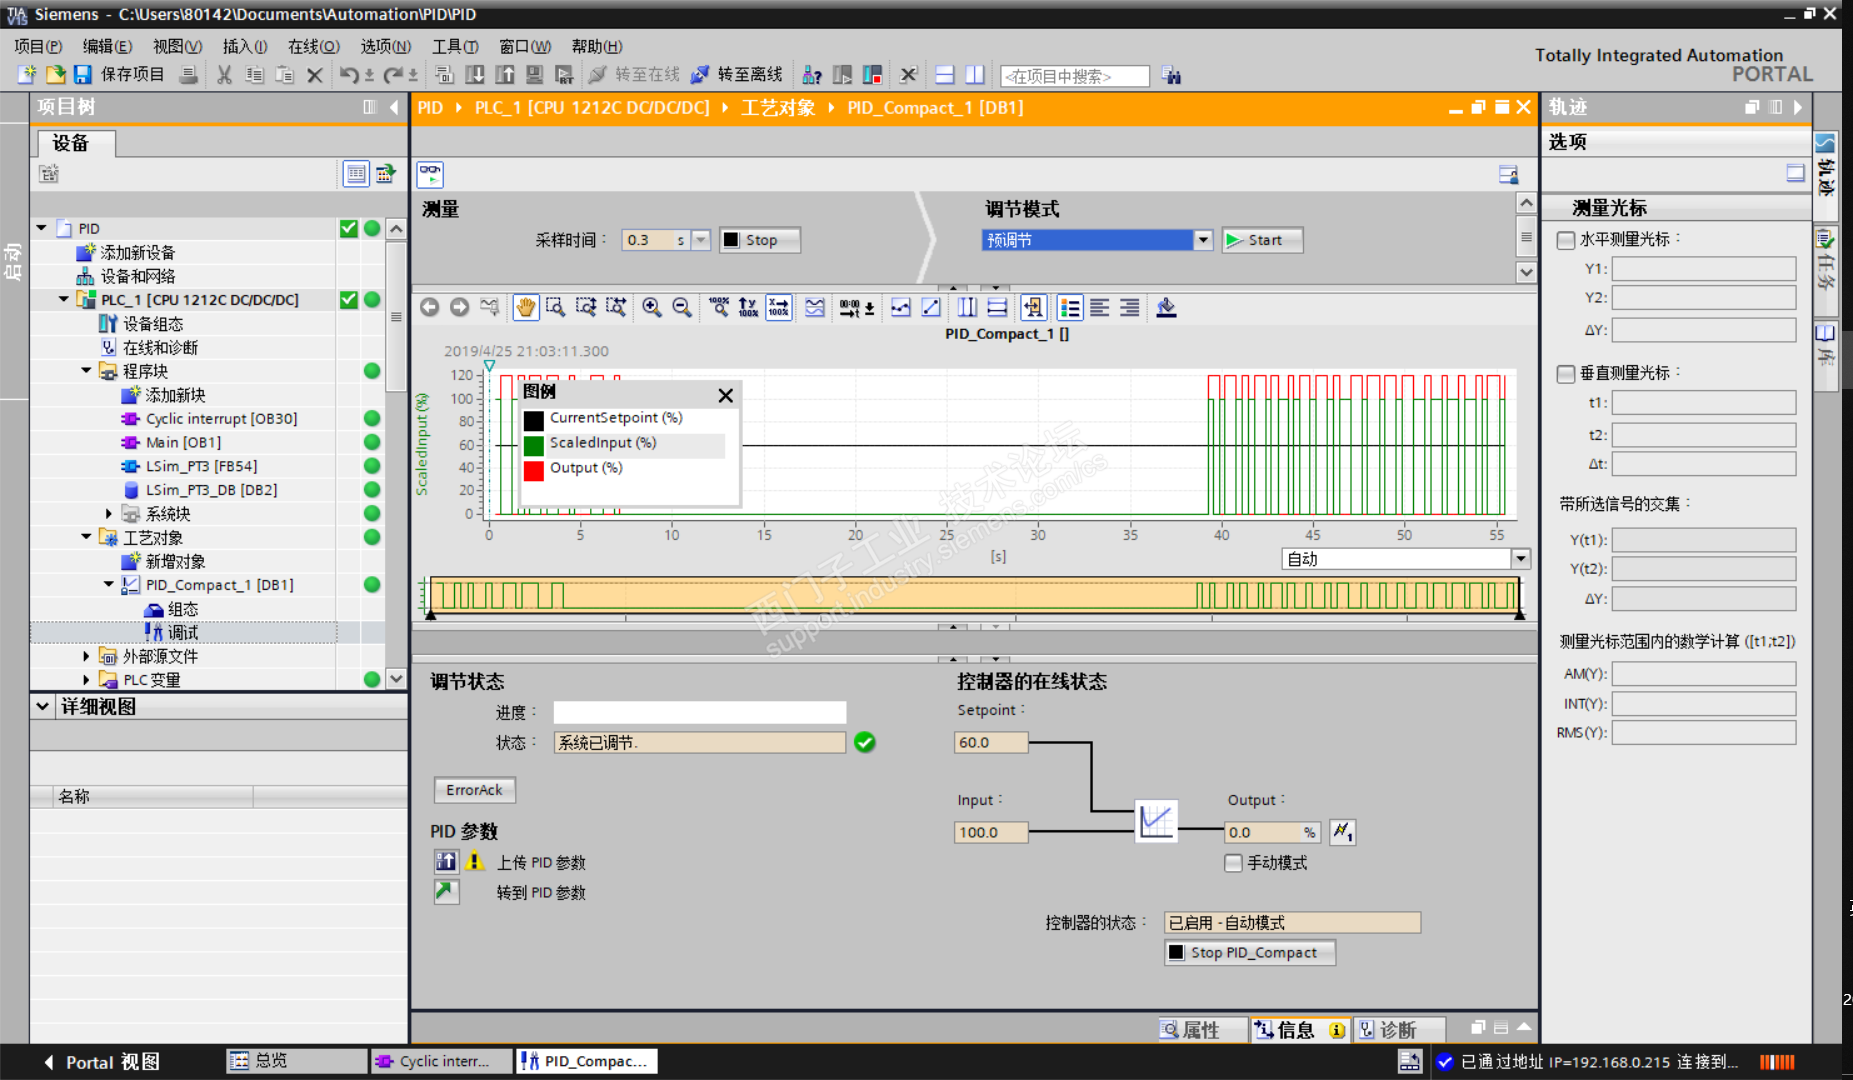Expand the PLC 变量 folder
This screenshot has height=1080, width=1853.
[86, 680]
